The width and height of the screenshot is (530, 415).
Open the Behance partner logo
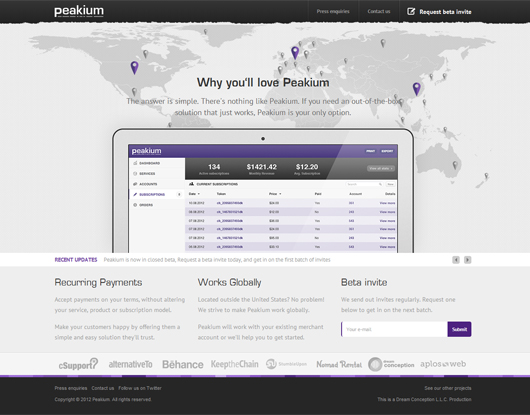[x=183, y=364]
